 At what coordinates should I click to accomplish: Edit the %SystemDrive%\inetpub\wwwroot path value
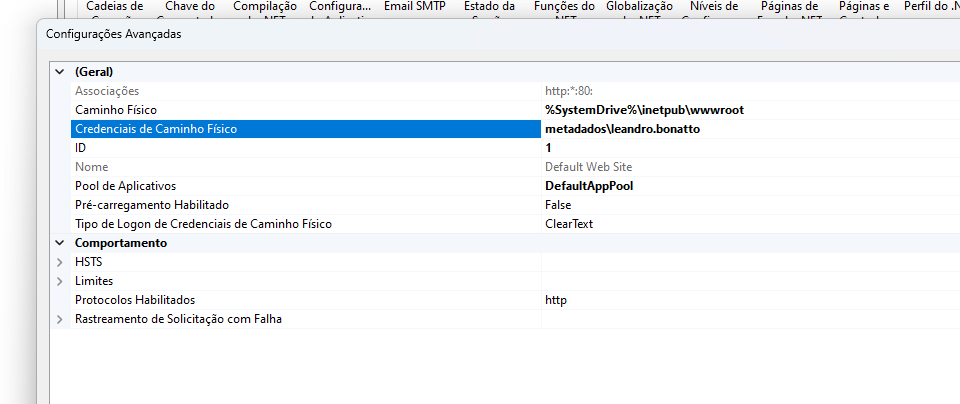(644, 110)
